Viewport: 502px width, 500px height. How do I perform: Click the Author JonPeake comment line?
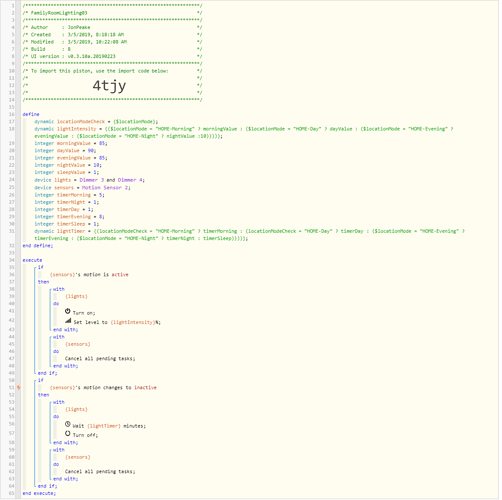[112, 28]
